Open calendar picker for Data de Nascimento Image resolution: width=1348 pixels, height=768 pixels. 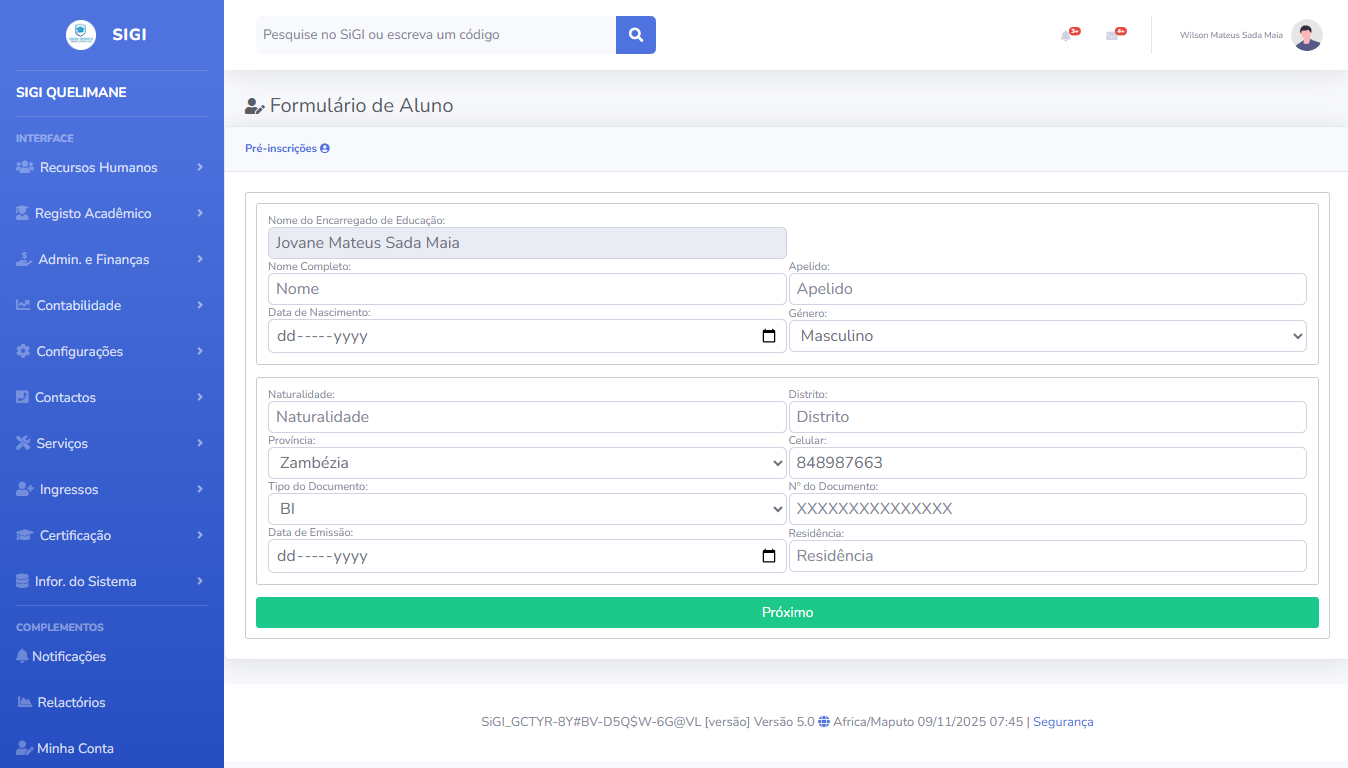click(x=769, y=336)
